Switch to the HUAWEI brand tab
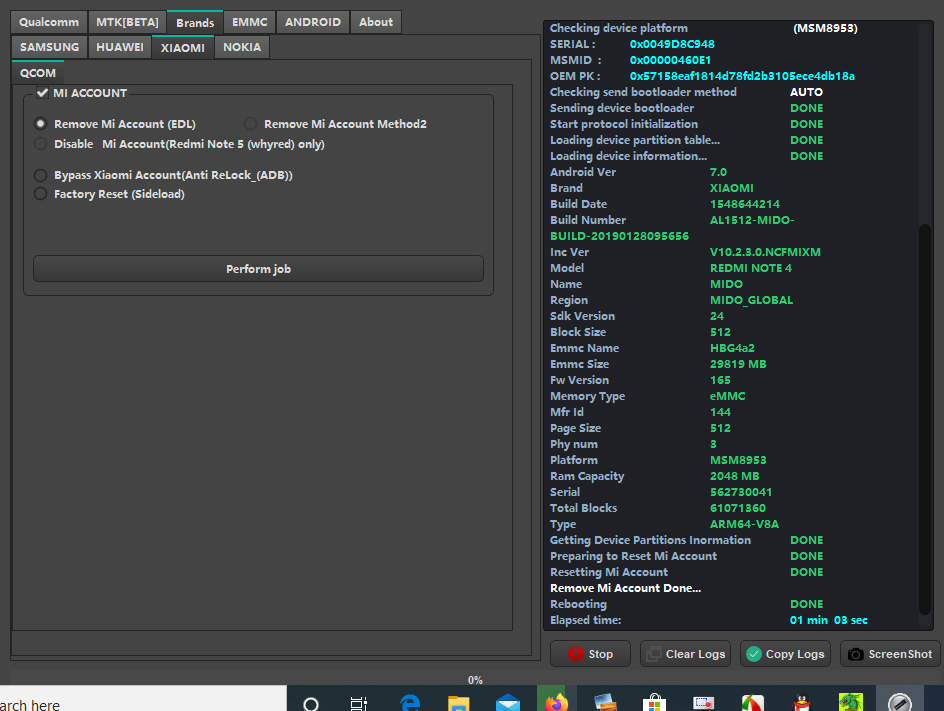Screen dimensions: 944x711 [x=120, y=47]
